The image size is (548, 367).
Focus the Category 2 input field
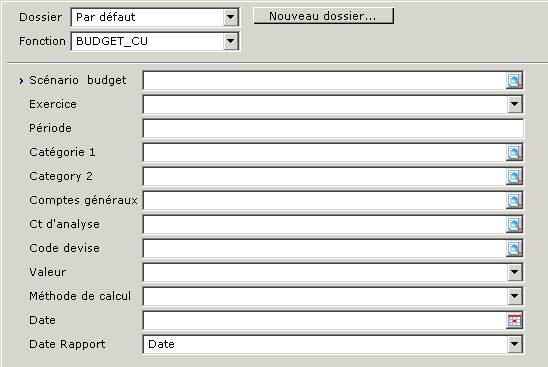tap(325, 177)
